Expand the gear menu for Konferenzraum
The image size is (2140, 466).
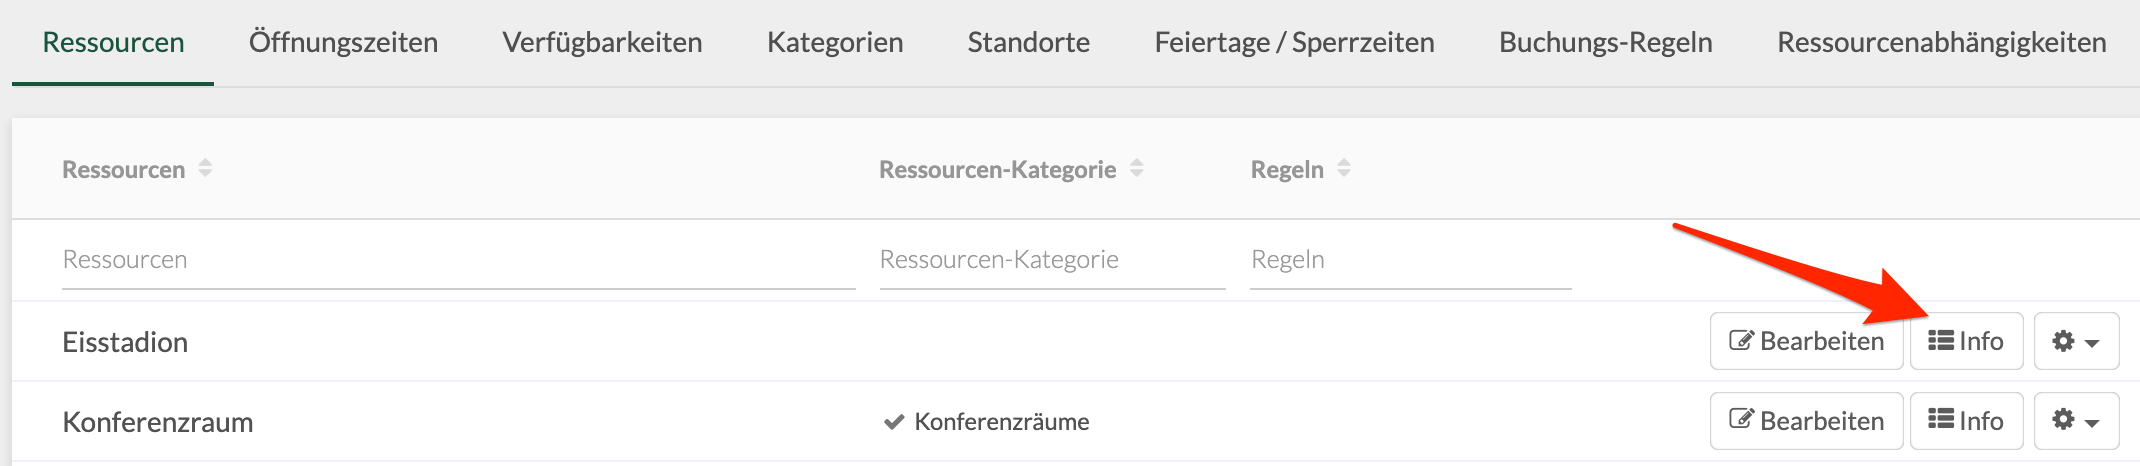[2076, 421]
